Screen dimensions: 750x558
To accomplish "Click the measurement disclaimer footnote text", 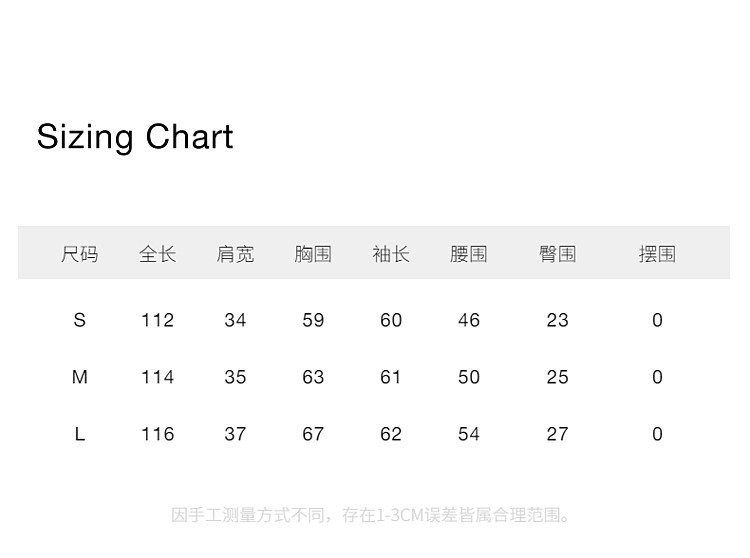I will [x=373, y=516].
